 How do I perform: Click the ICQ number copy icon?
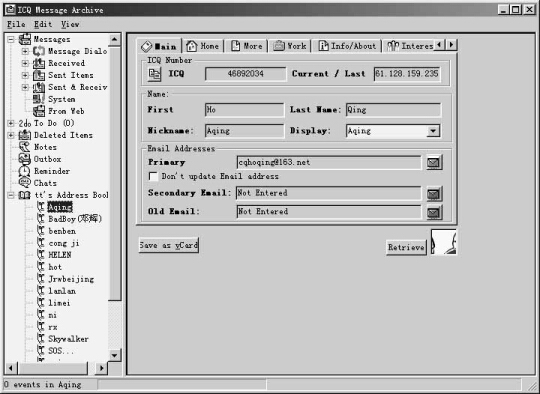[154, 74]
